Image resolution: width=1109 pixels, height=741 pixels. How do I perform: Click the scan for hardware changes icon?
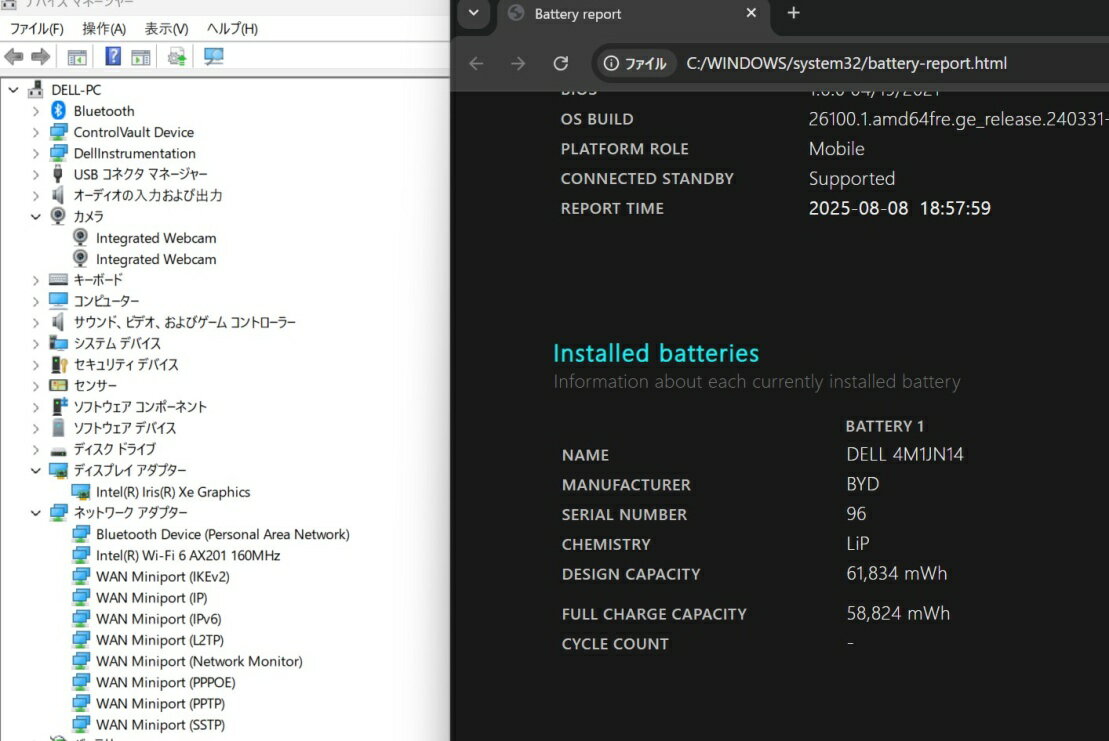(x=213, y=57)
